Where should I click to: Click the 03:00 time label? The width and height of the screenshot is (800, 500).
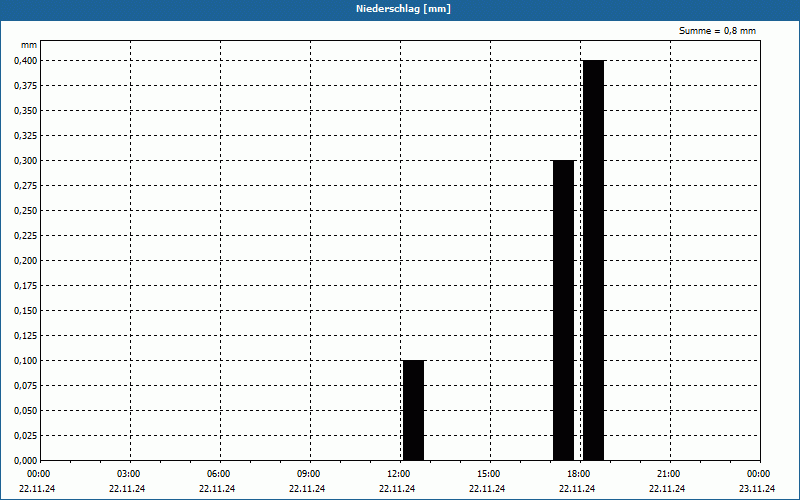point(129,474)
